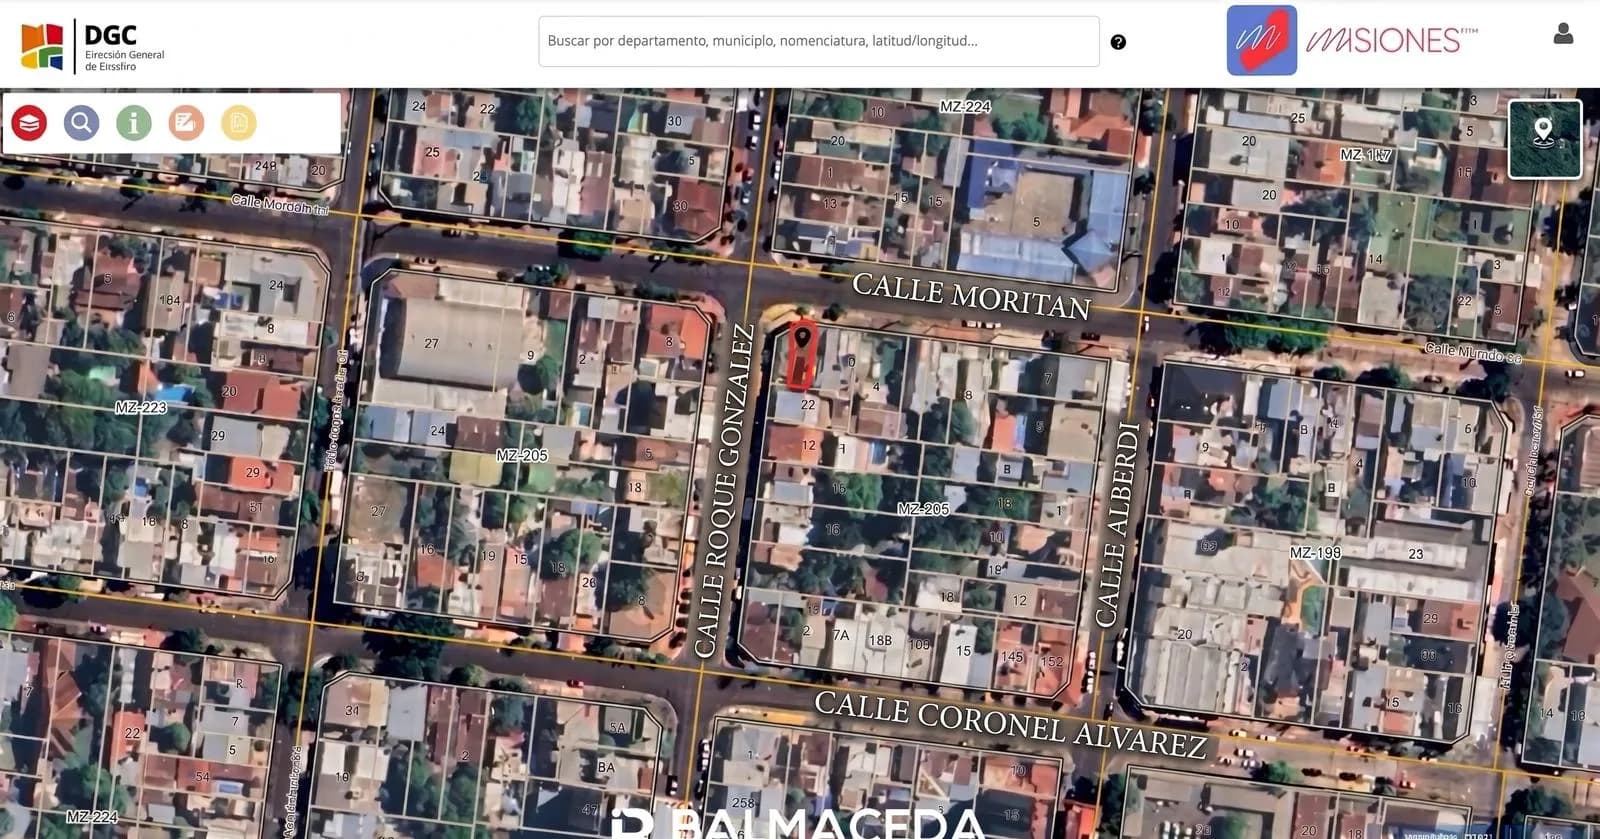
Task: Click the Misiones logo
Action: tap(1352, 40)
